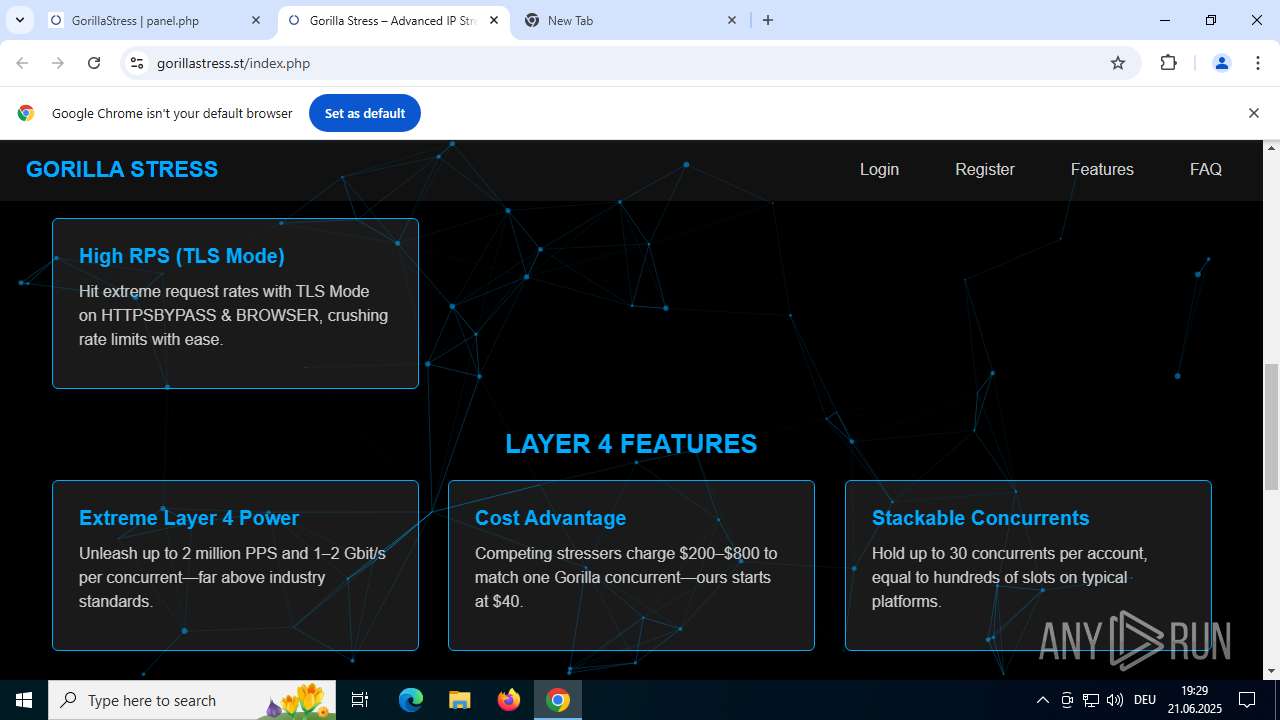Click the taskbar search box
1280x720 pixels.
pos(192,700)
